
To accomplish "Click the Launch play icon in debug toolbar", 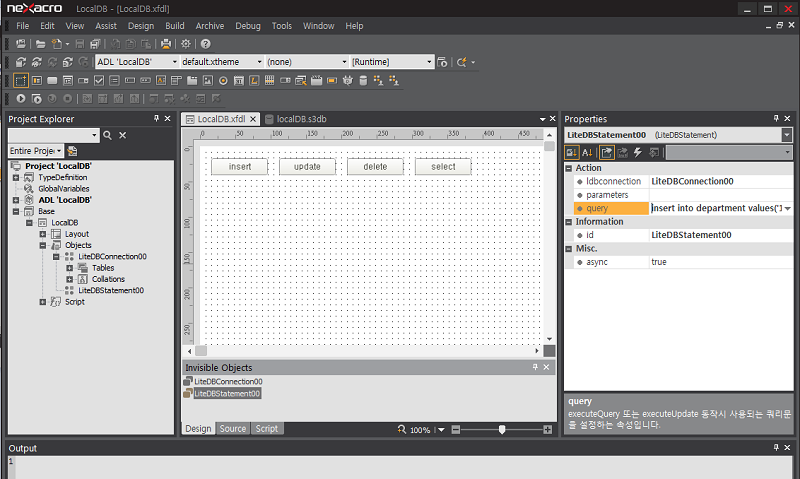I will (21, 98).
